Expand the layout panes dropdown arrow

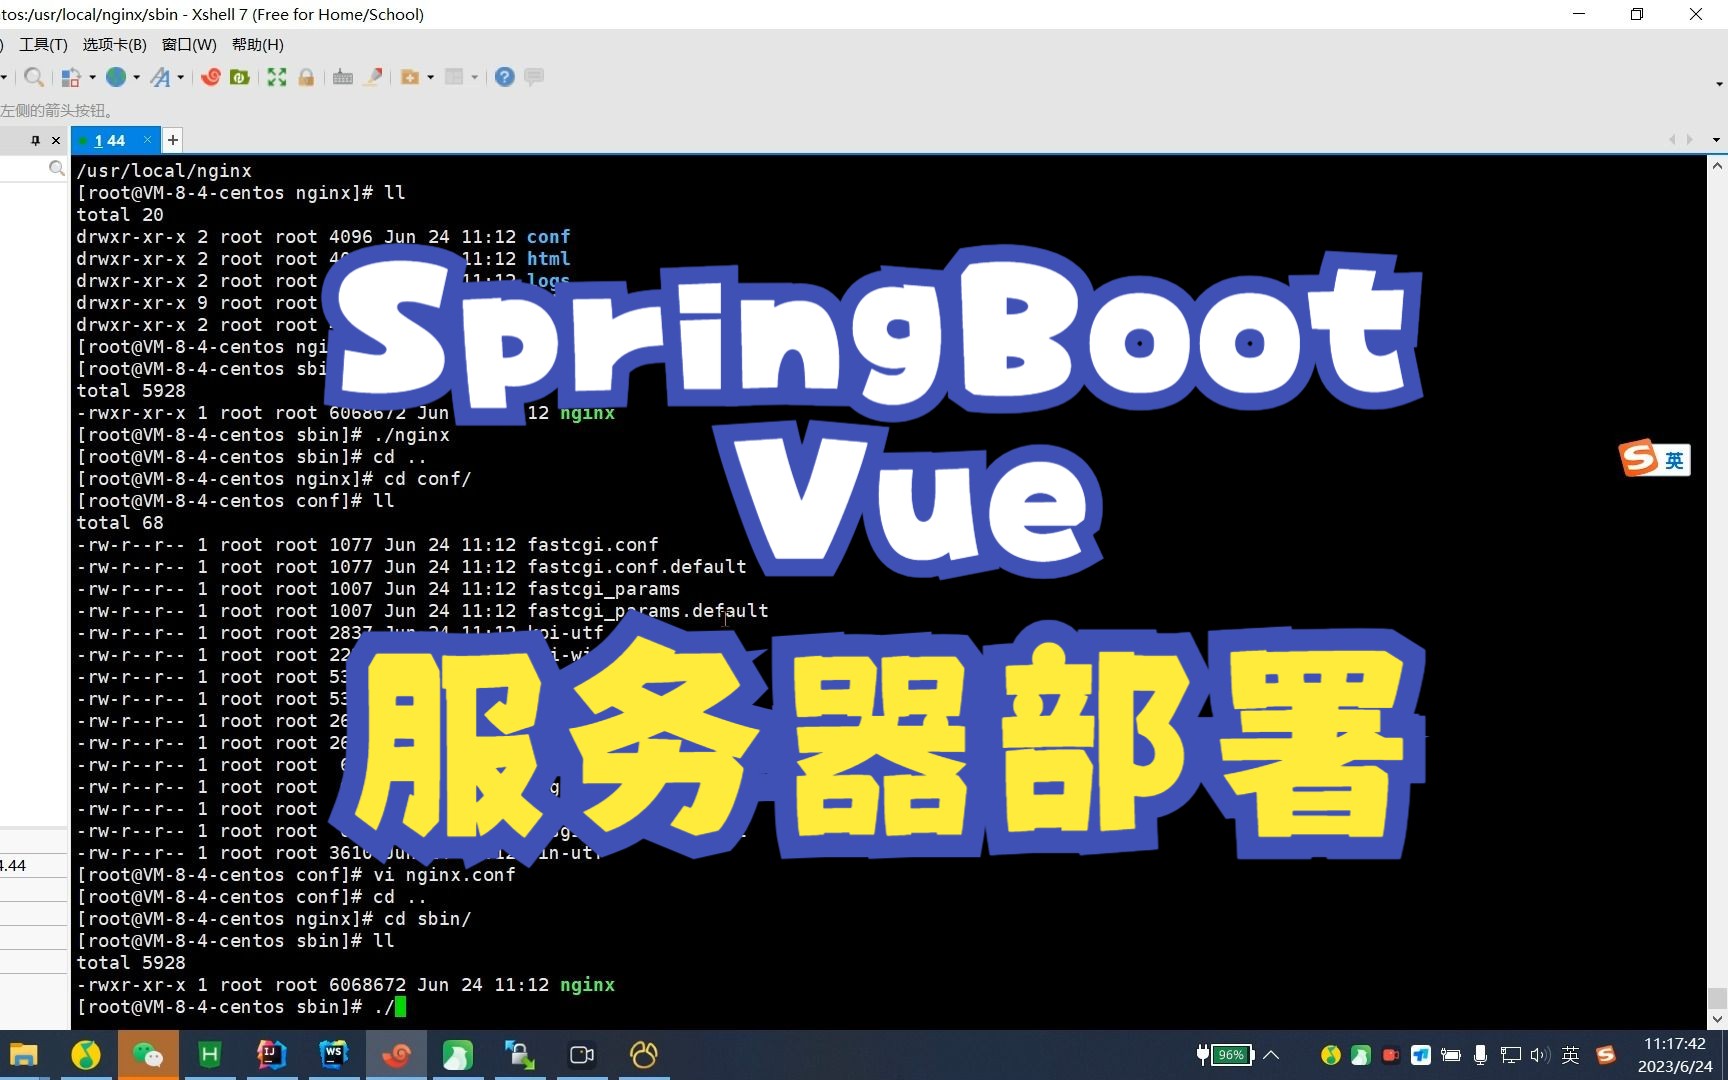[x=474, y=77]
